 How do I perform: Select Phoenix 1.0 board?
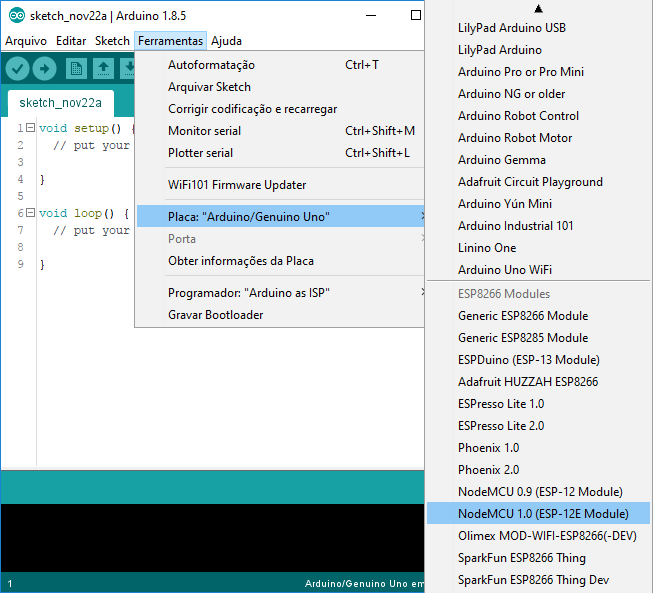538,448
